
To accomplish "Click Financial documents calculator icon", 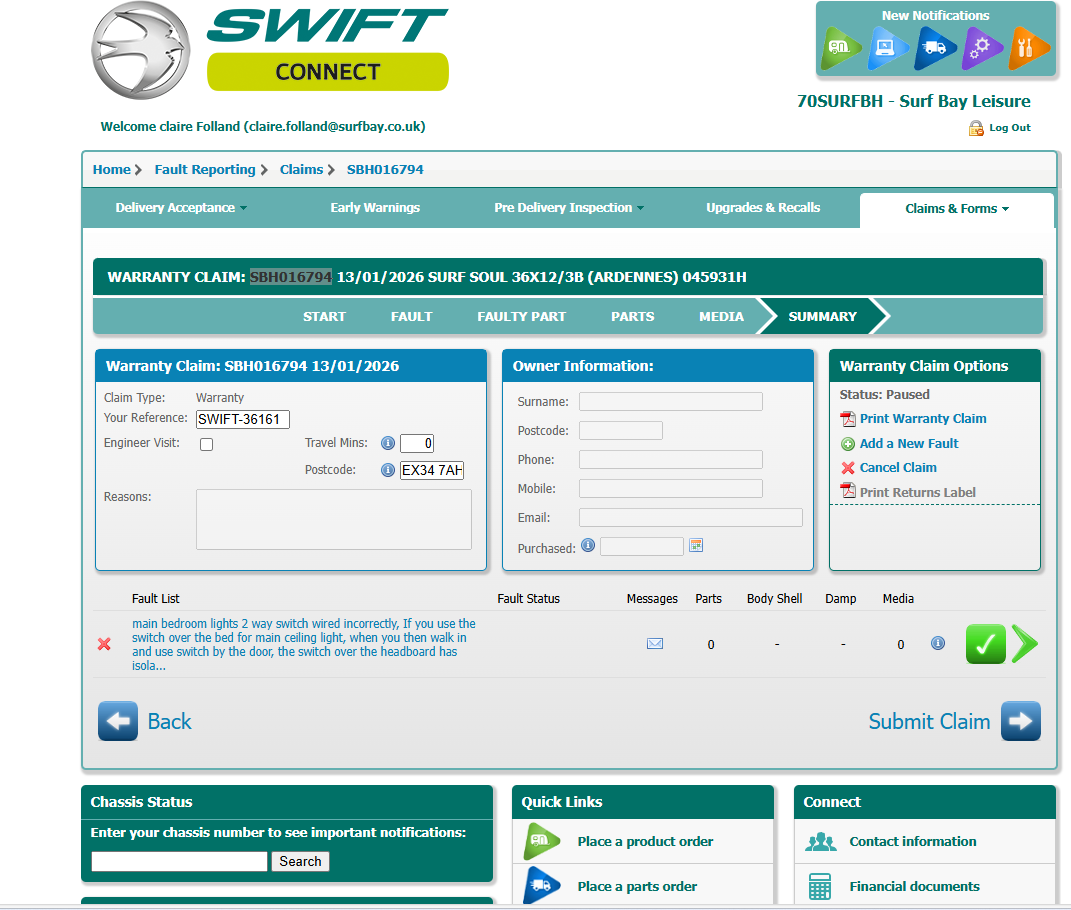I will 820,886.
